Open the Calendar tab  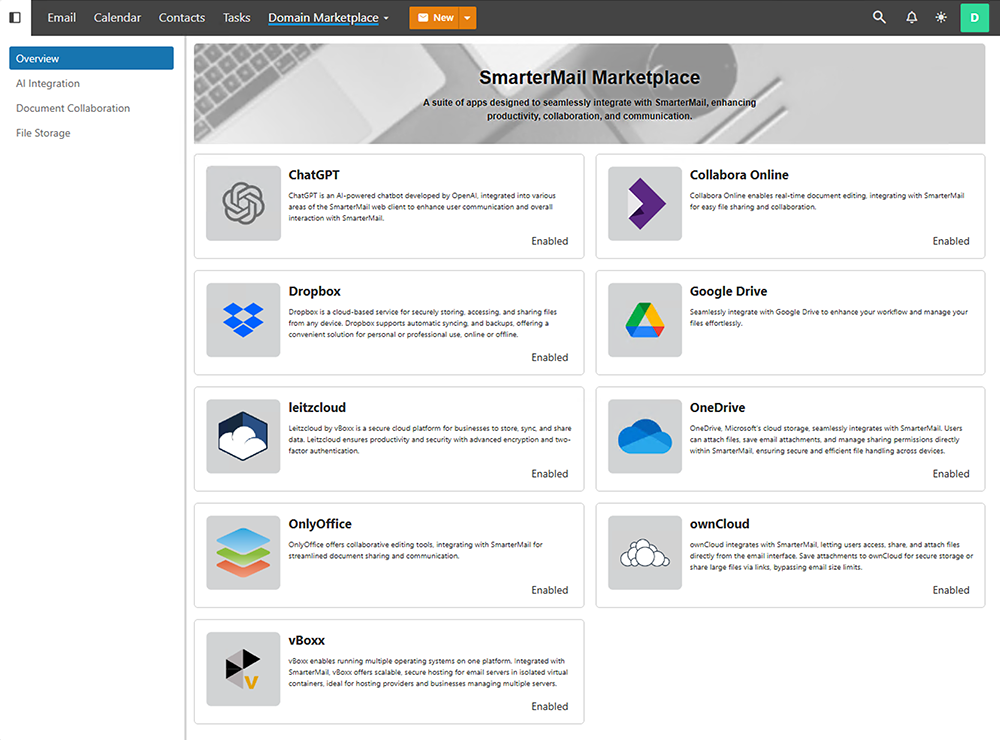pyautogui.click(x=117, y=17)
